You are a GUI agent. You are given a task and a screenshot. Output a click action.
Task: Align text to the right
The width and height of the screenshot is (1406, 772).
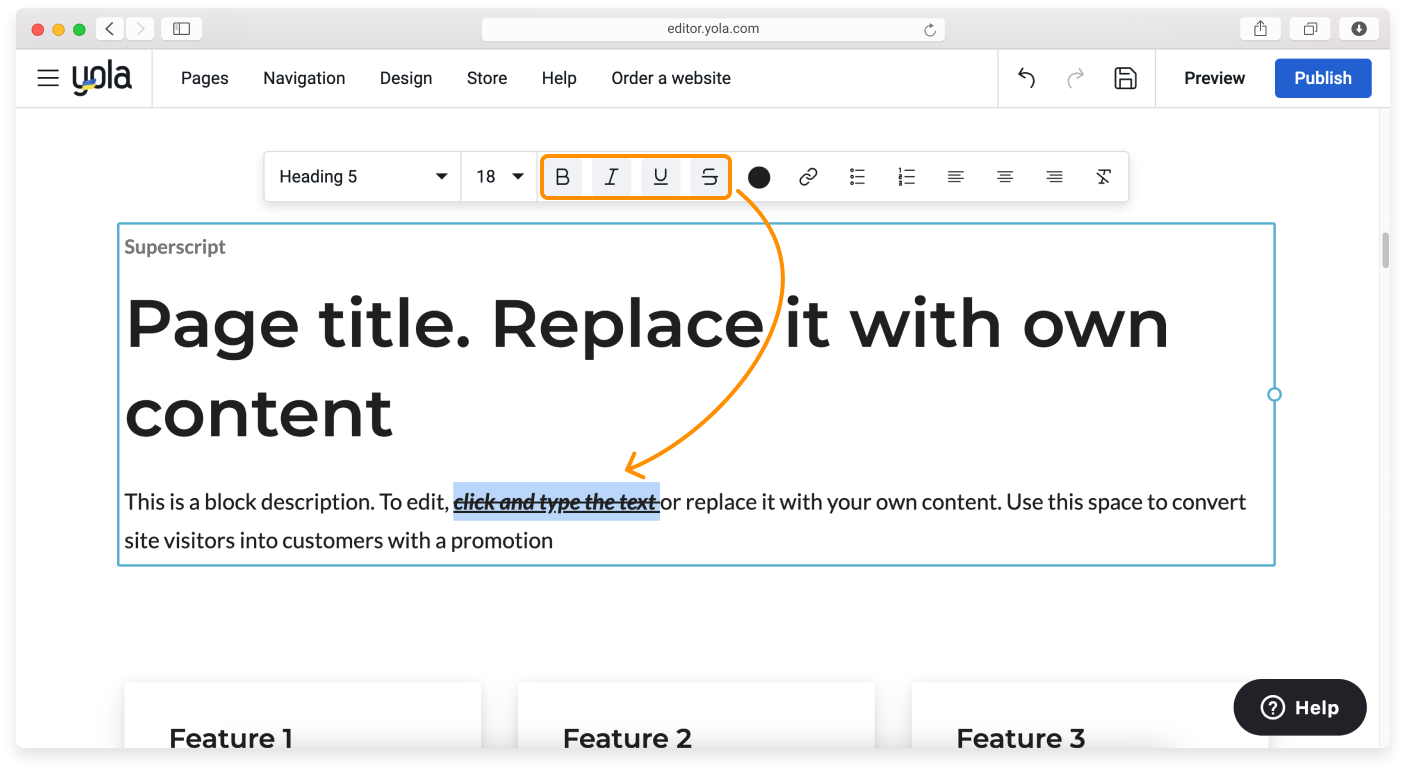tap(1054, 176)
